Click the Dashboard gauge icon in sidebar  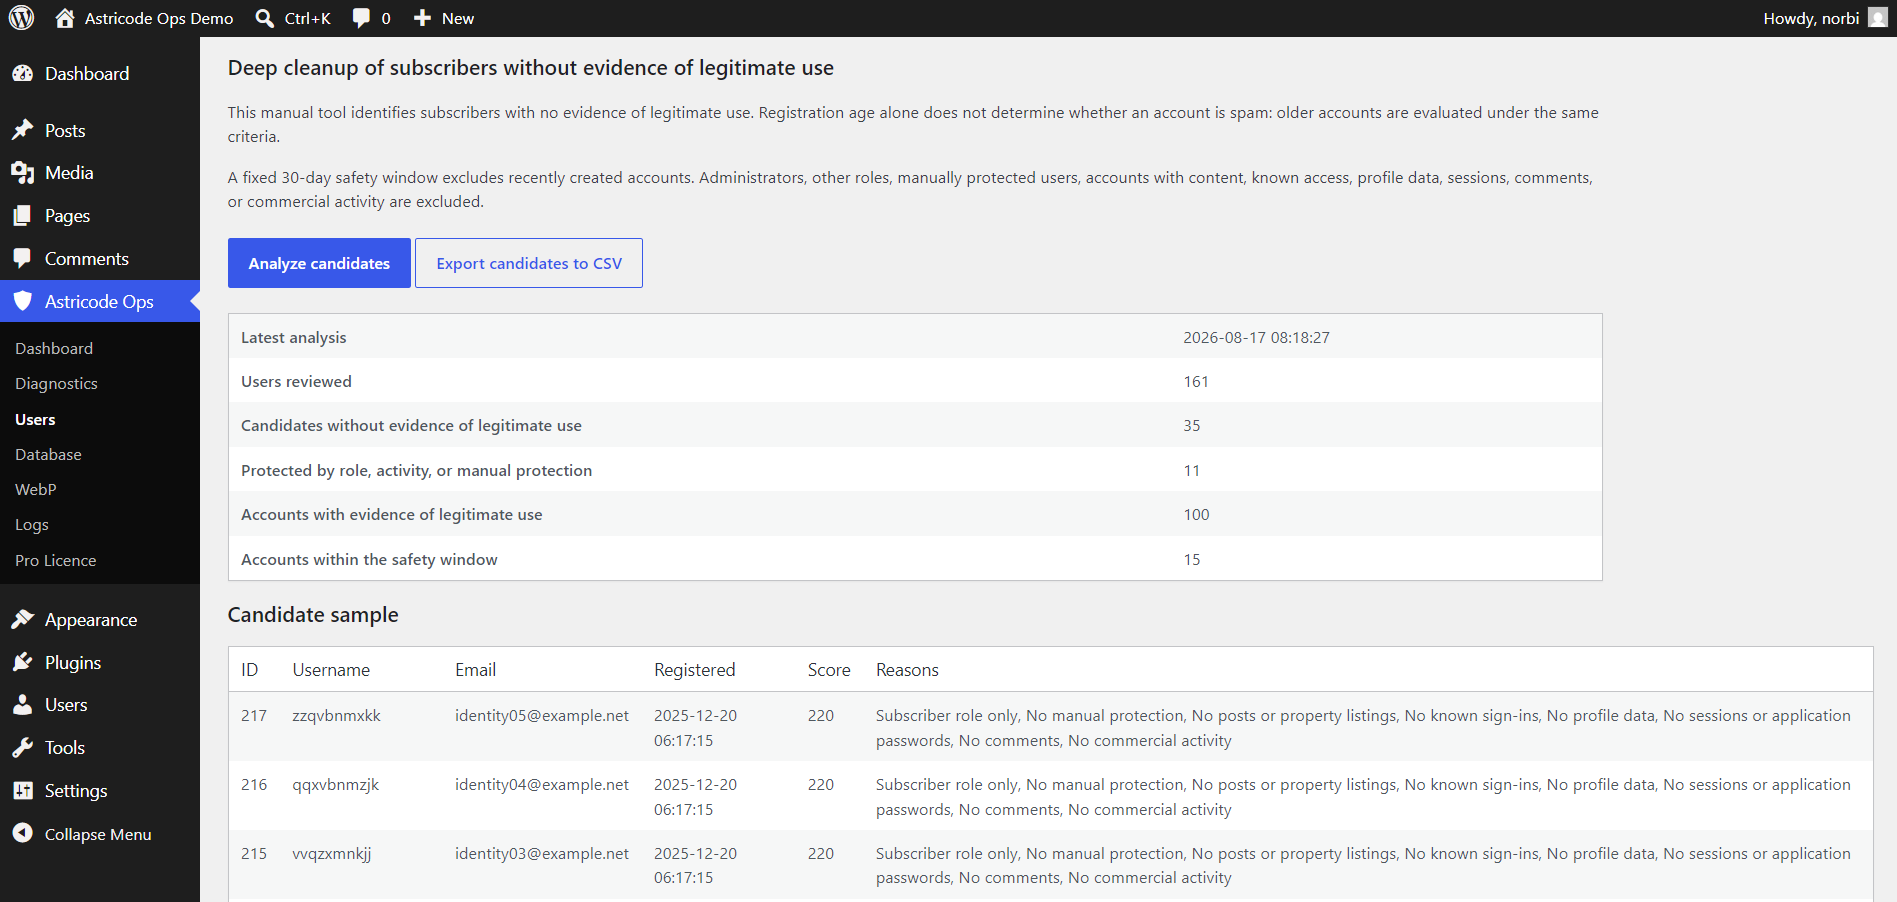23,74
